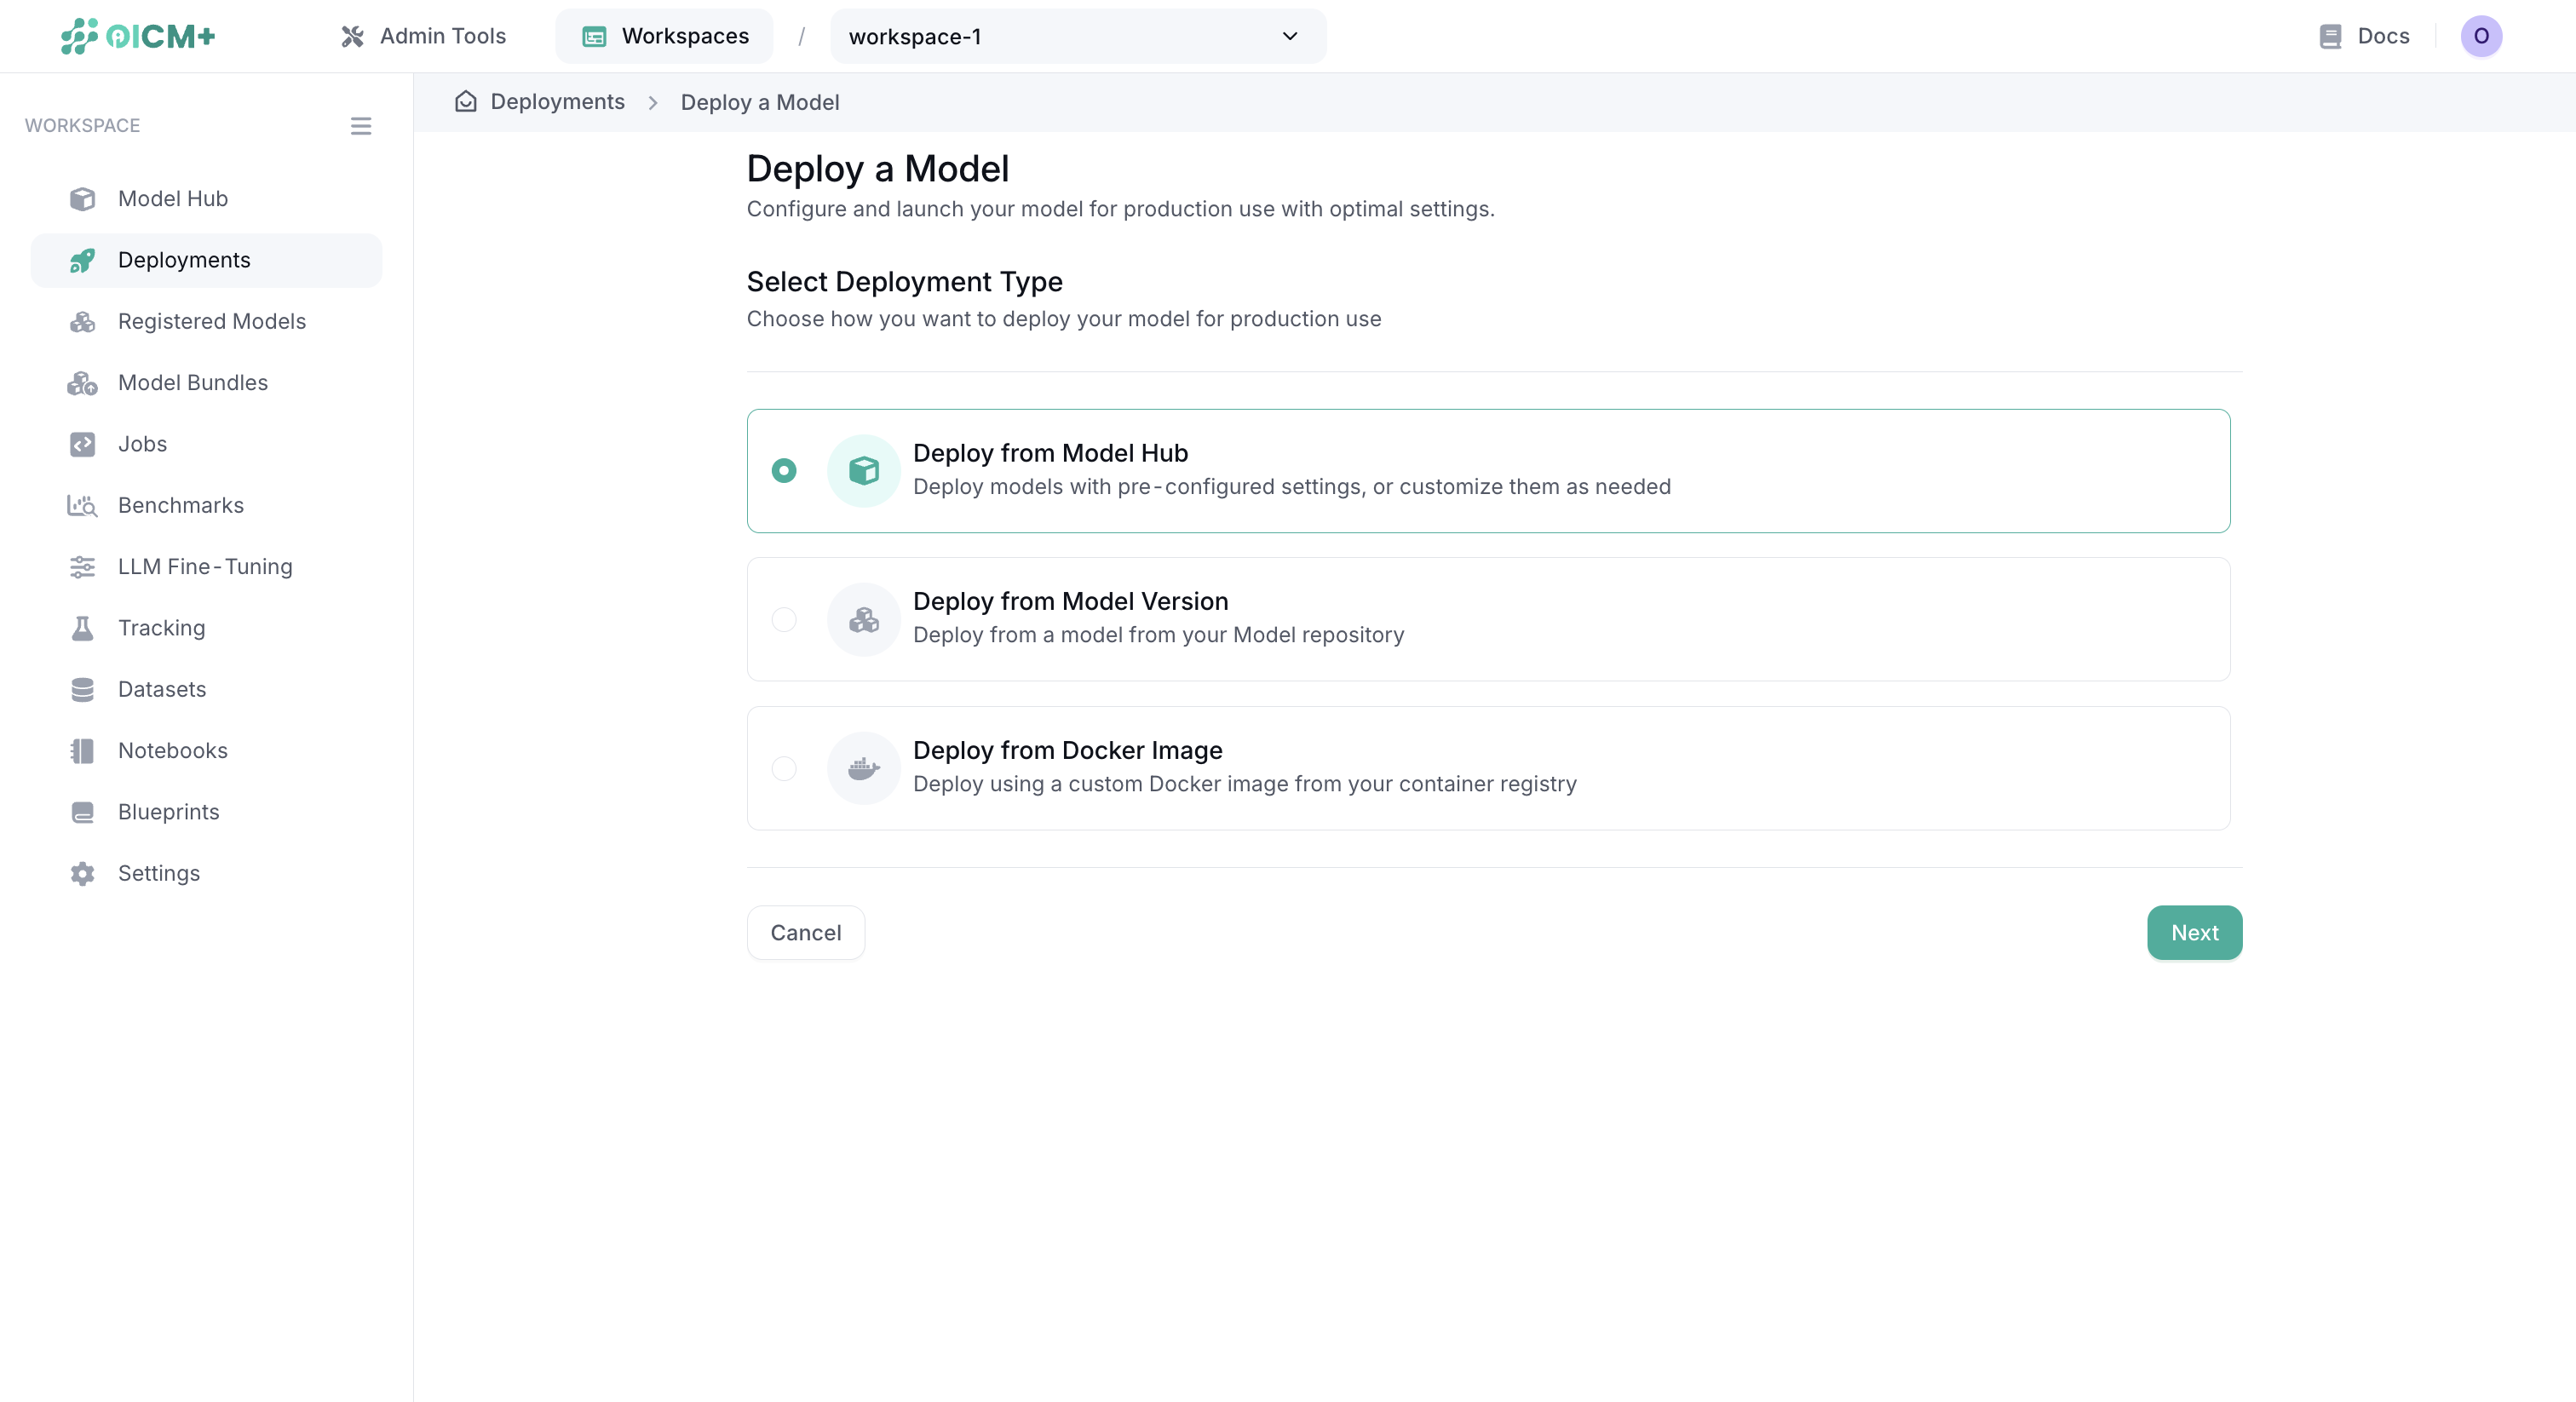Open the Model Hub sidebar section
The width and height of the screenshot is (2576, 1402).
pyautogui.click(x=172, y=198)
